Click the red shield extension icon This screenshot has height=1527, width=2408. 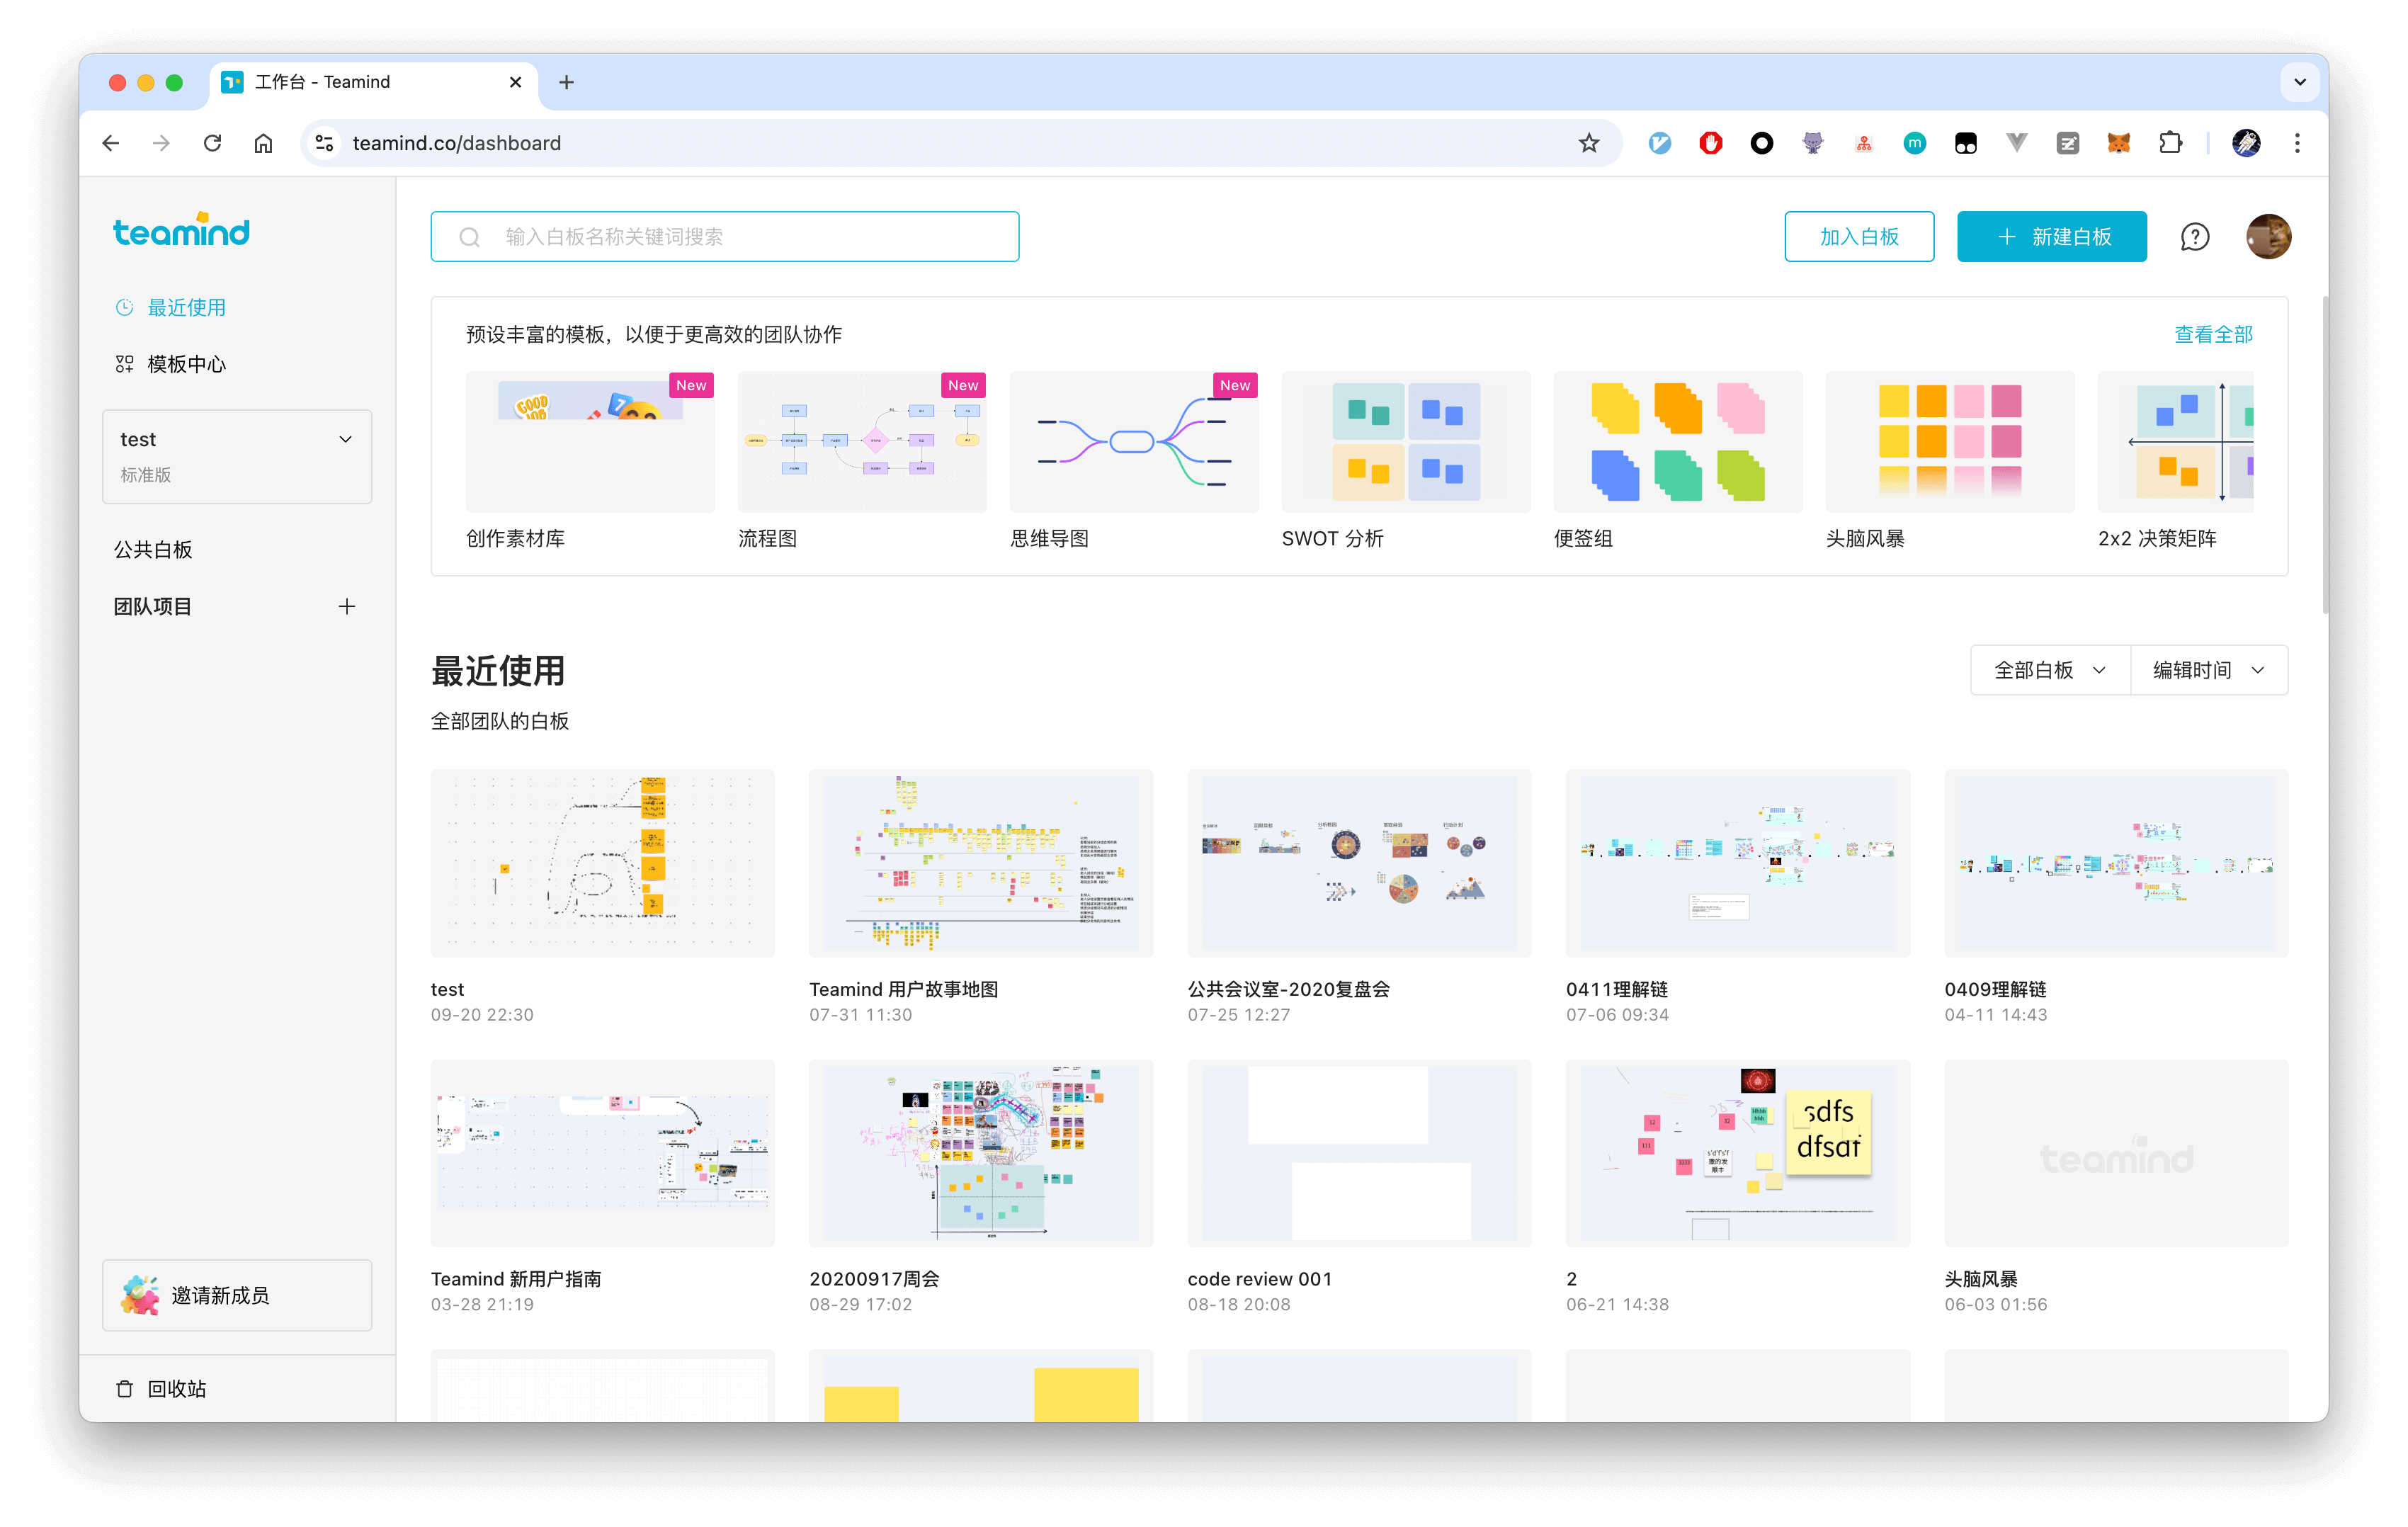tap(1711, 143)
